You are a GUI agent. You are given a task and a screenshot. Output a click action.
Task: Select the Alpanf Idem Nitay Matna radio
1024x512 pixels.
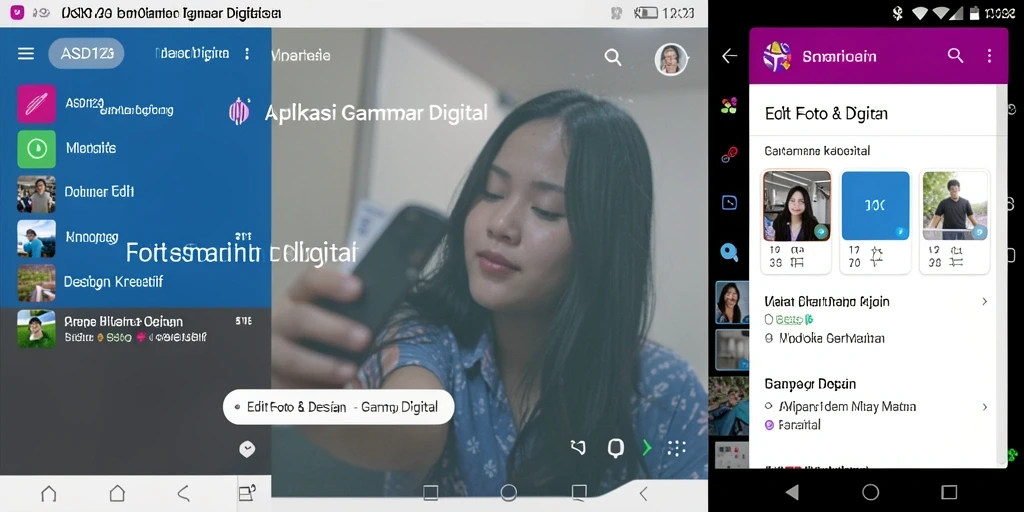769,407
